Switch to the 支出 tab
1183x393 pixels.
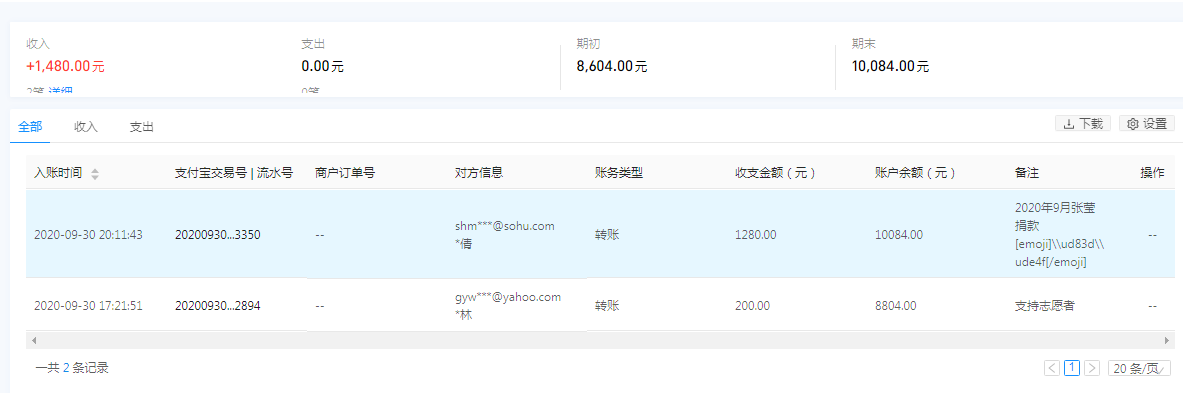142,127
